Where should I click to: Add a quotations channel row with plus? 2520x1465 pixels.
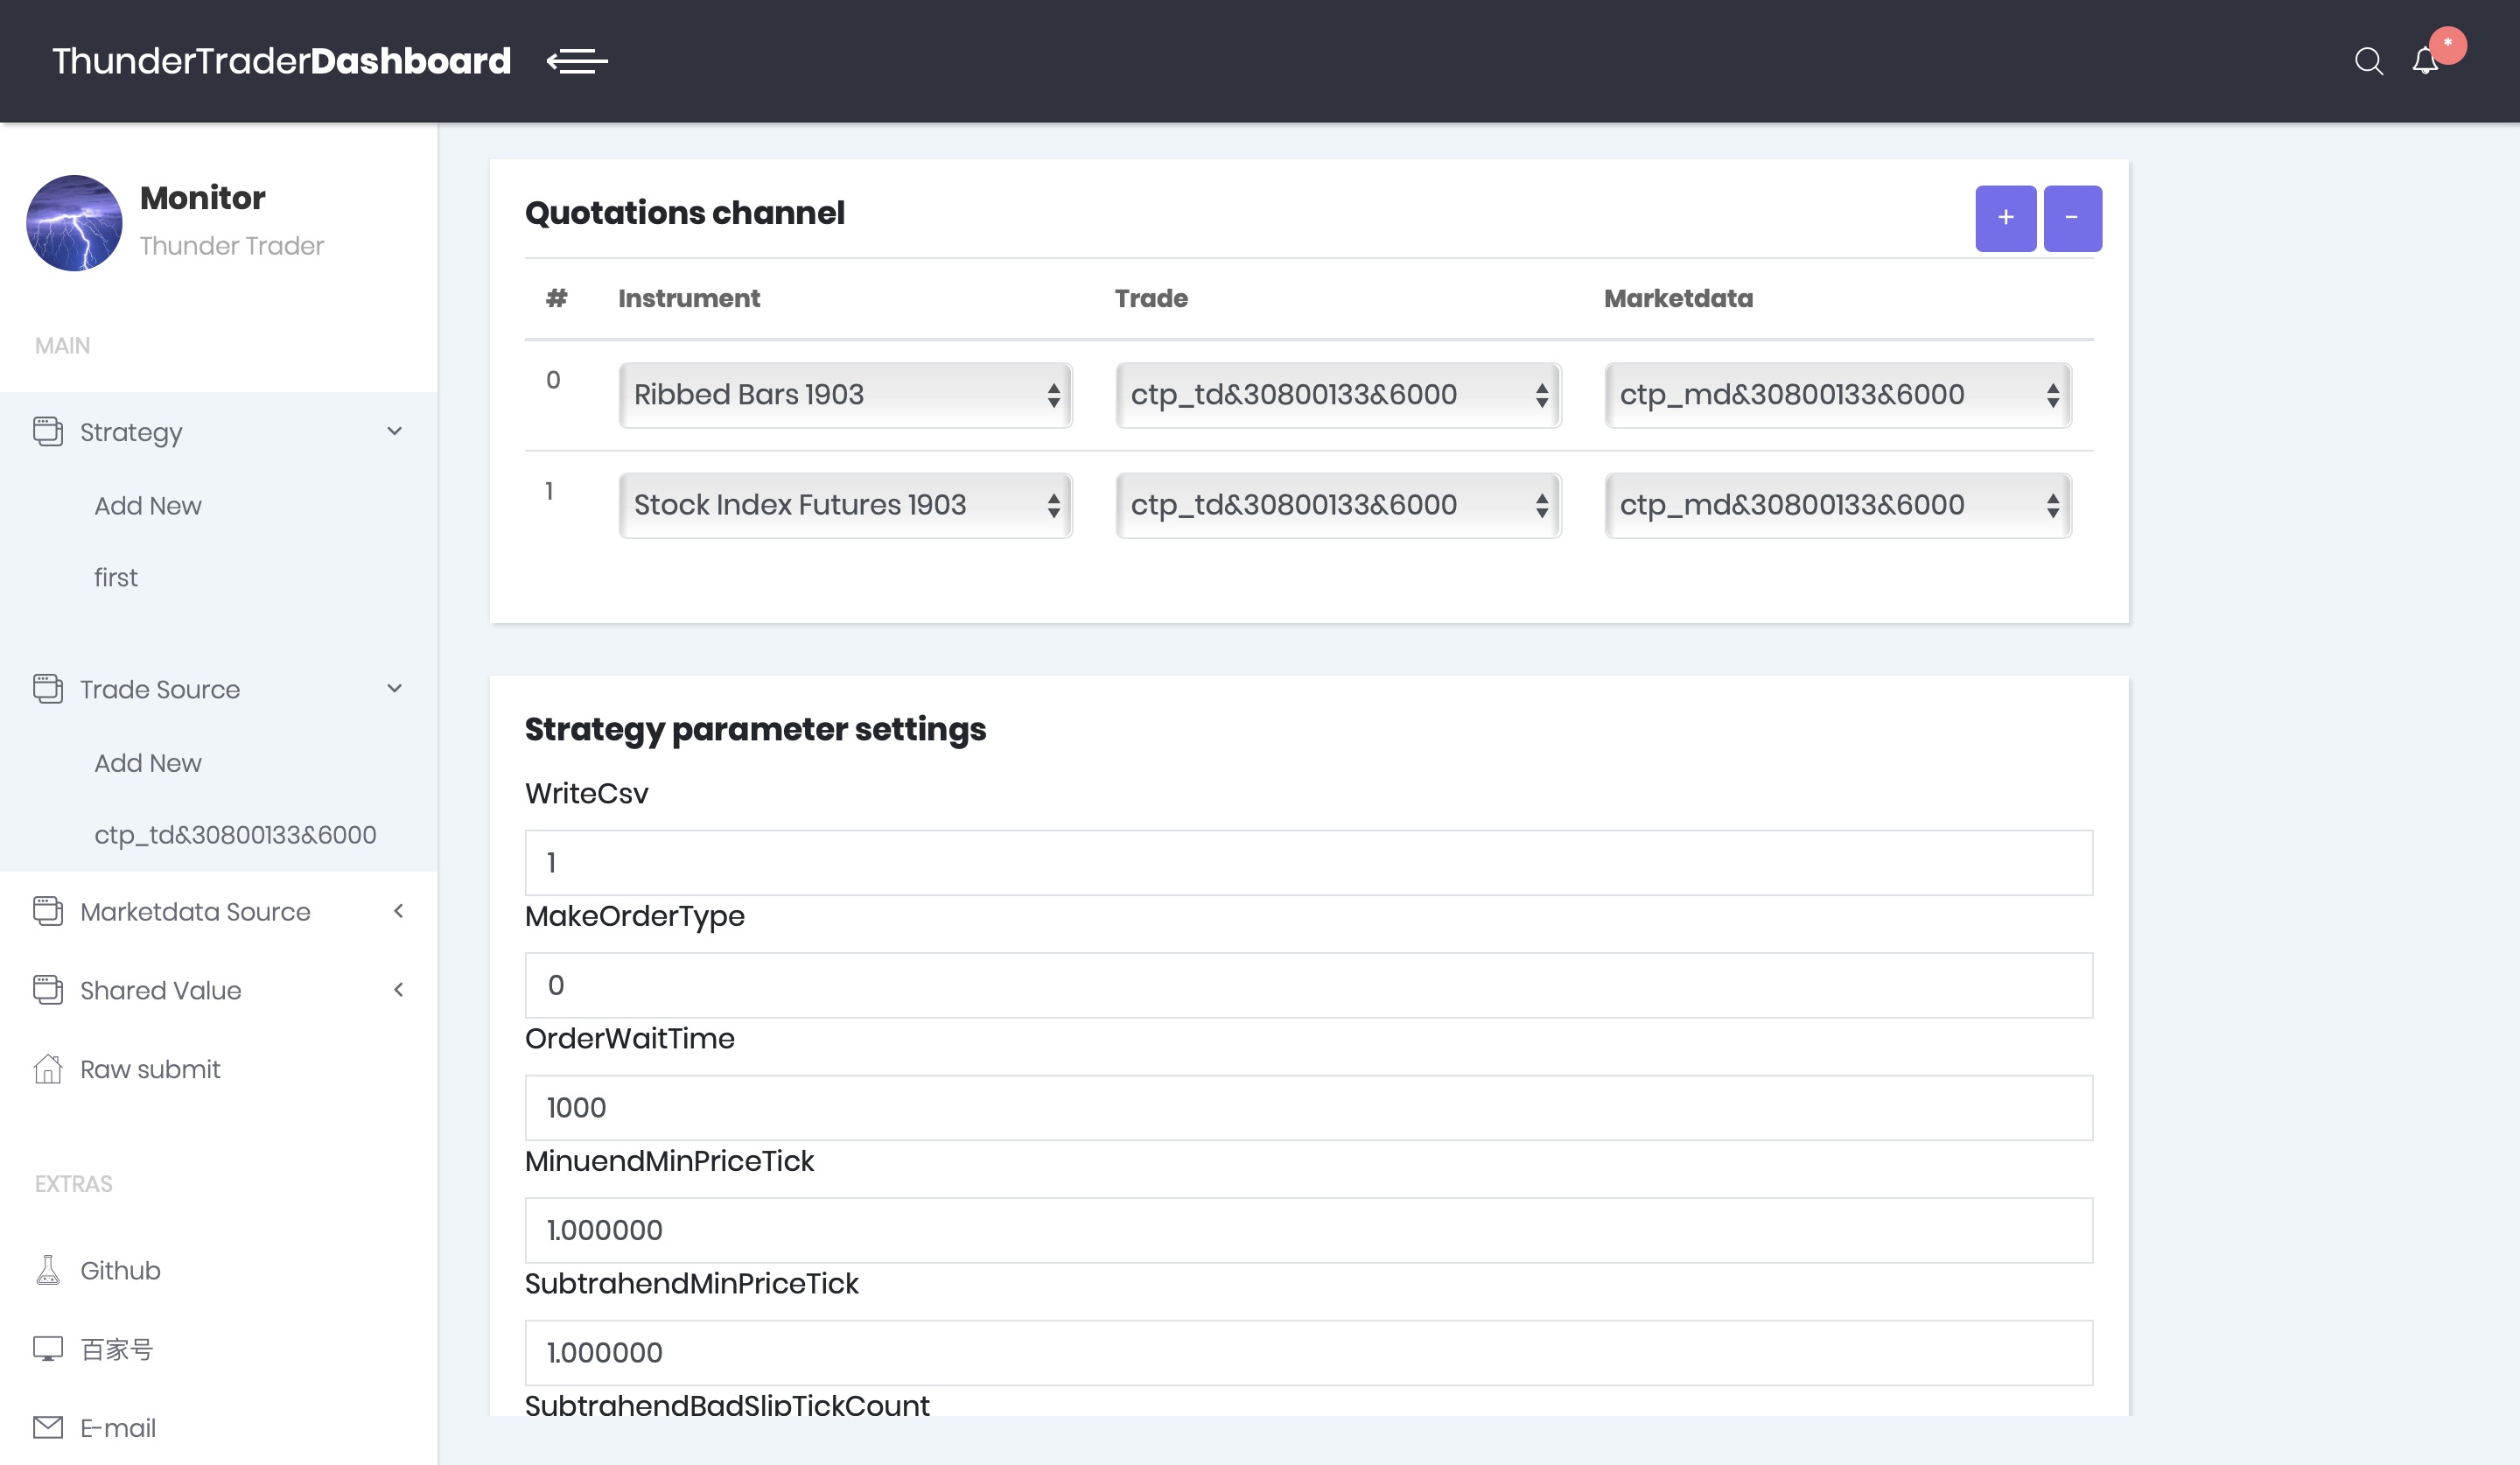click(x=2005, y=218)
